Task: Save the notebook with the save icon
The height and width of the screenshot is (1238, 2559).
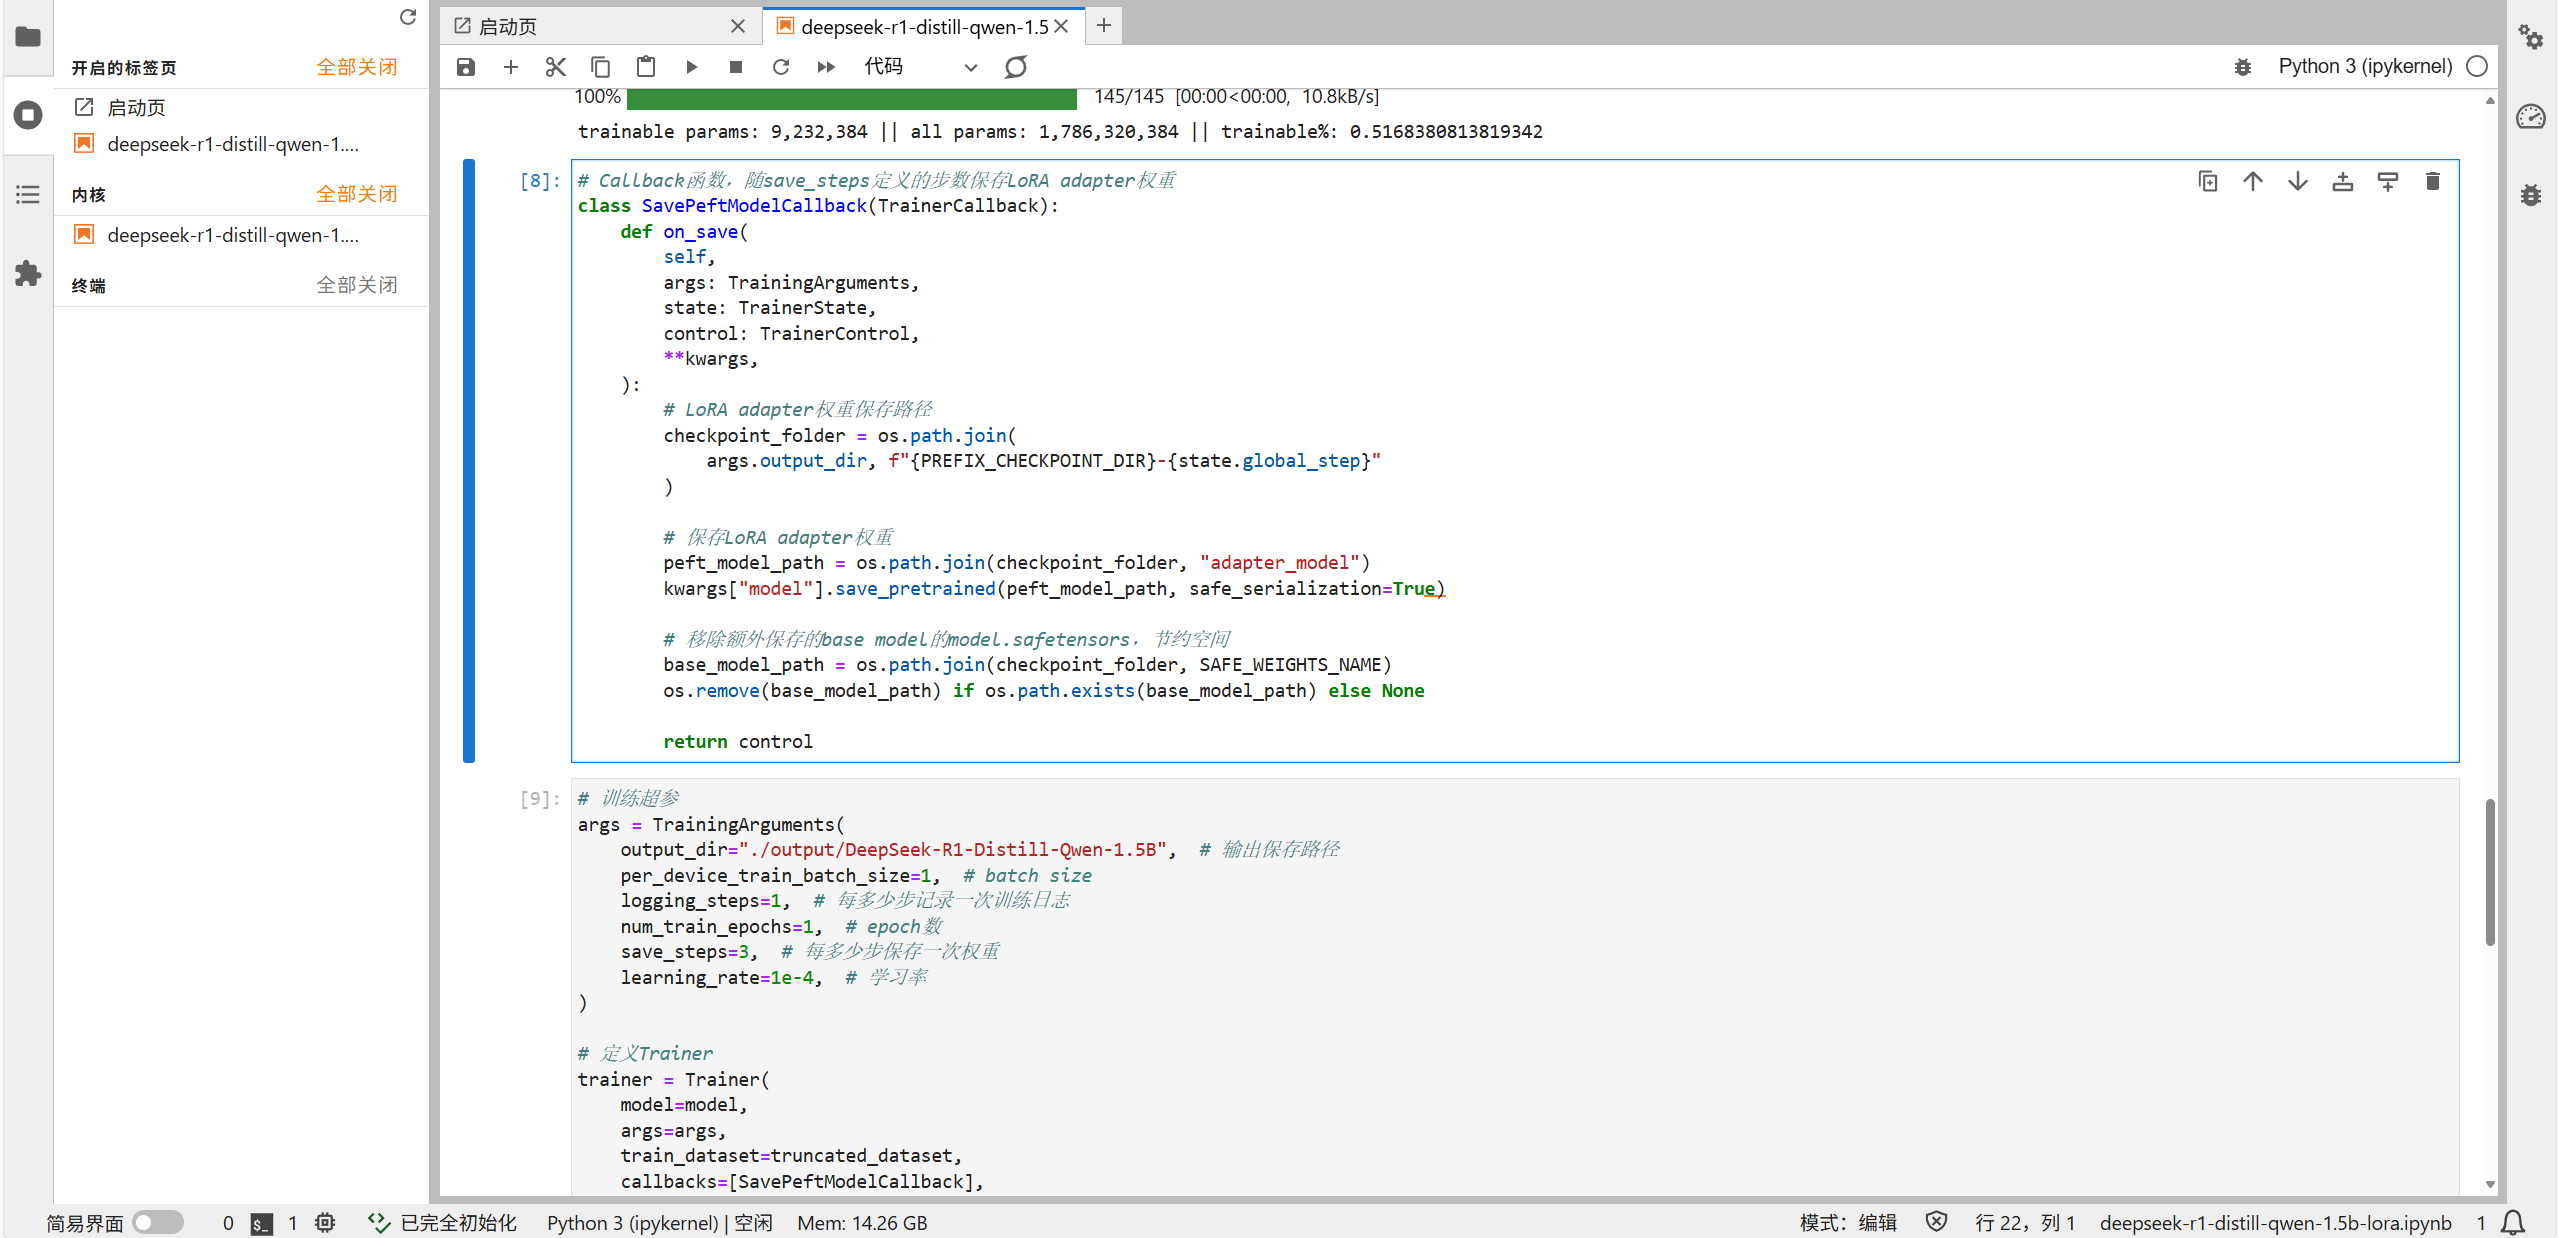Action: [x=465, y=67]
